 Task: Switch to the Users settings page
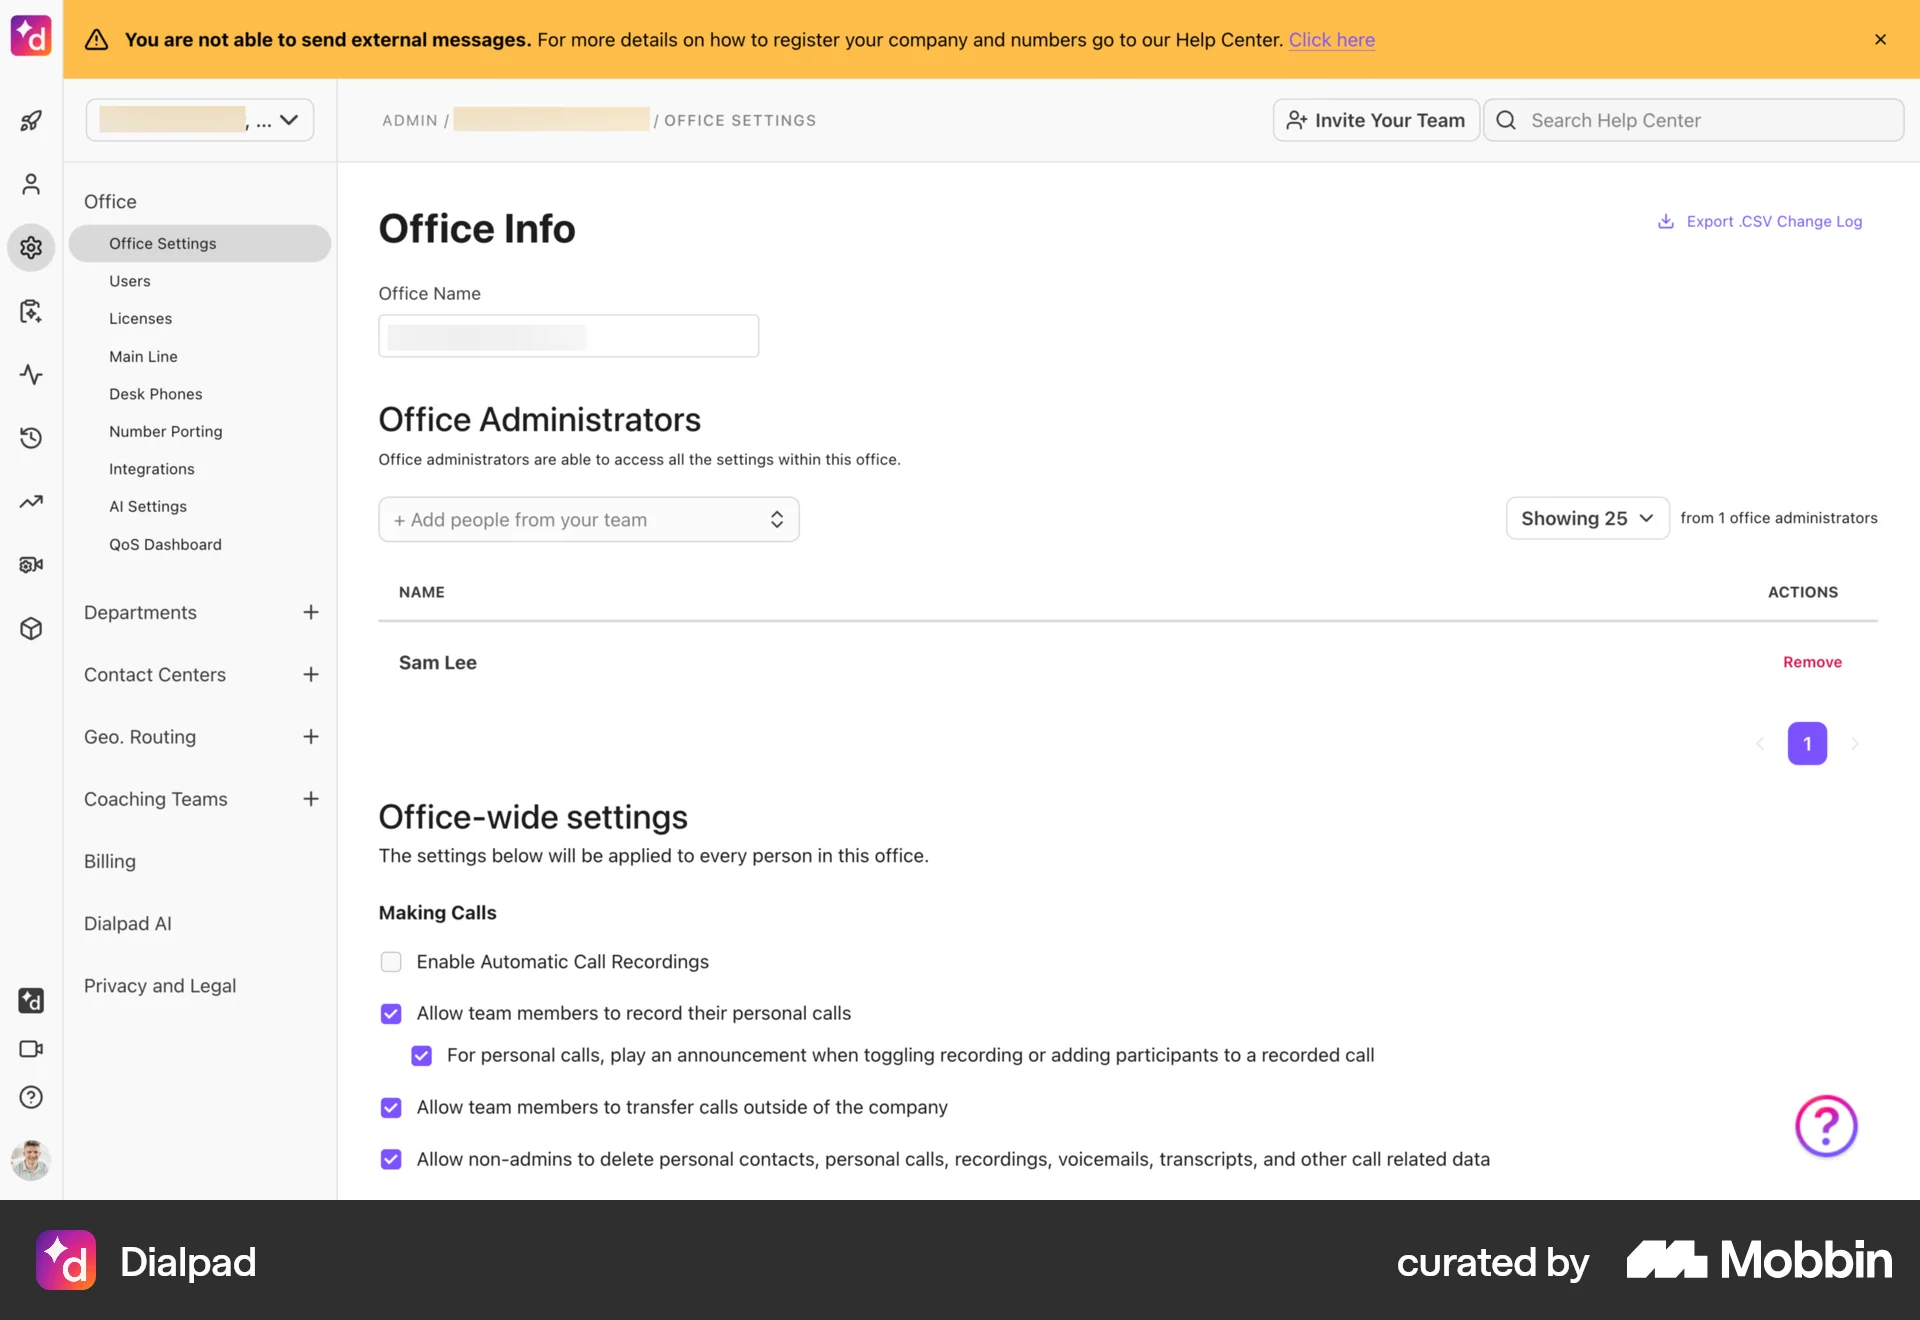129,281
